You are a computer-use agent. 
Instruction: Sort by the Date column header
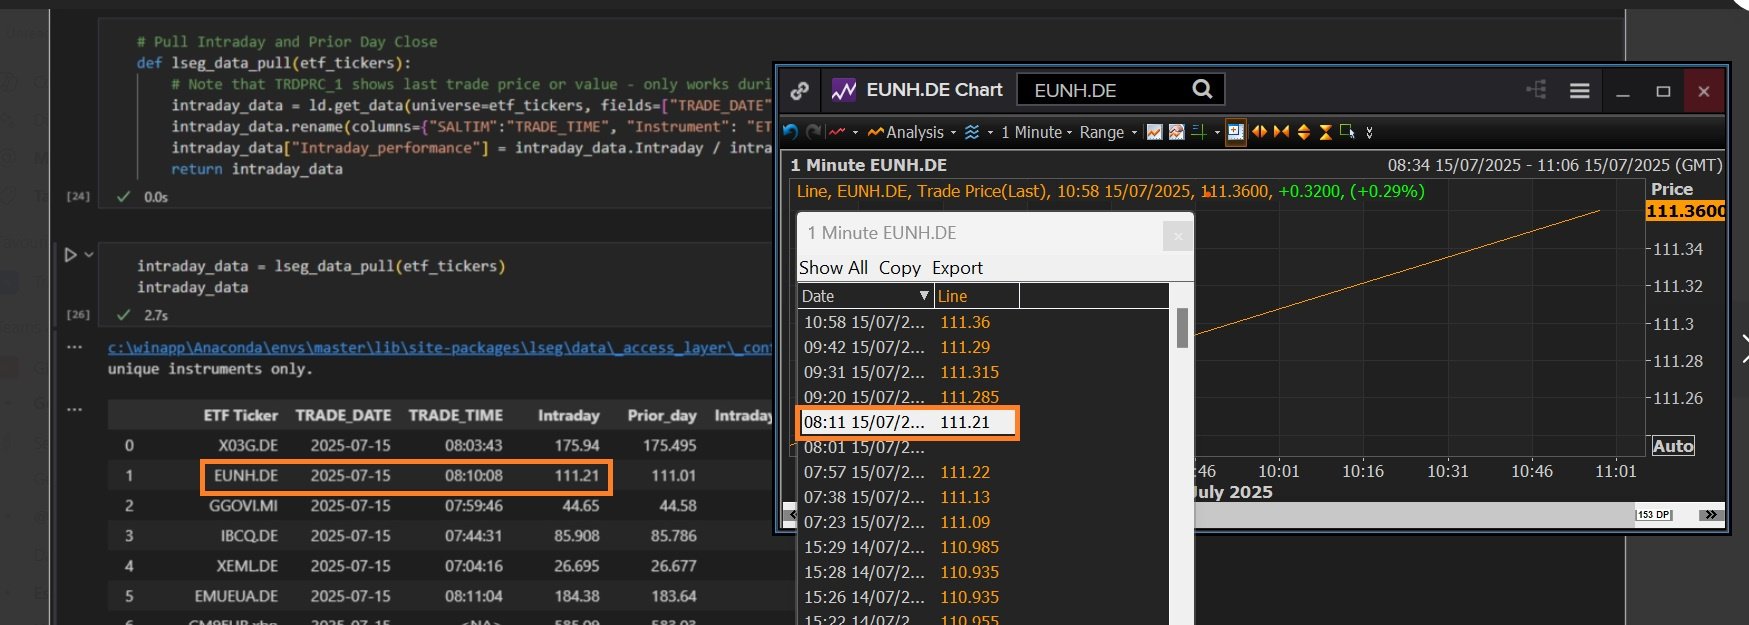(865, 296)
